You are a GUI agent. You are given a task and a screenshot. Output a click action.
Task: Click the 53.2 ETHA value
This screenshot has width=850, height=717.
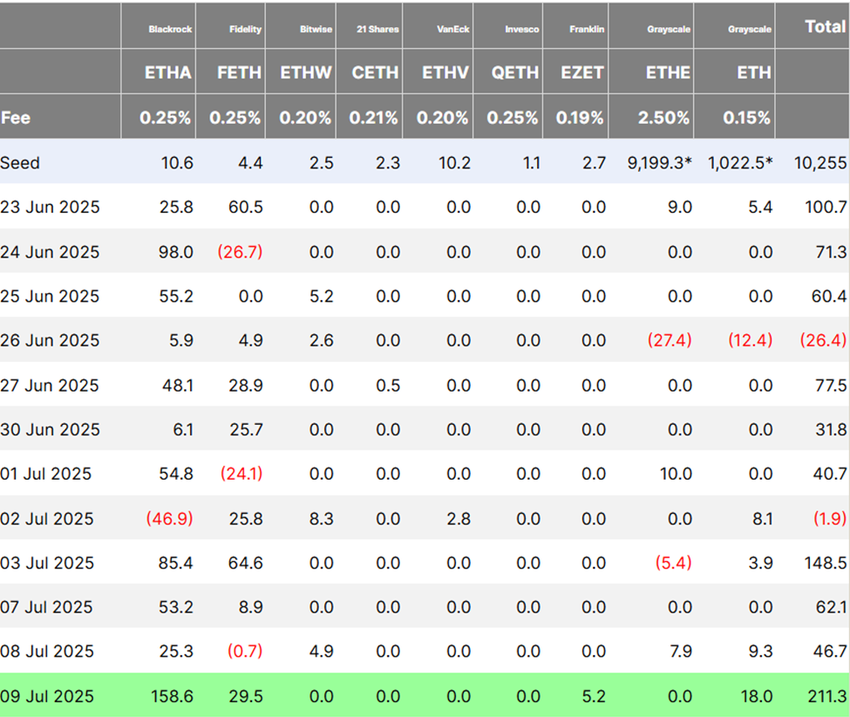click(x=176, y=607)
